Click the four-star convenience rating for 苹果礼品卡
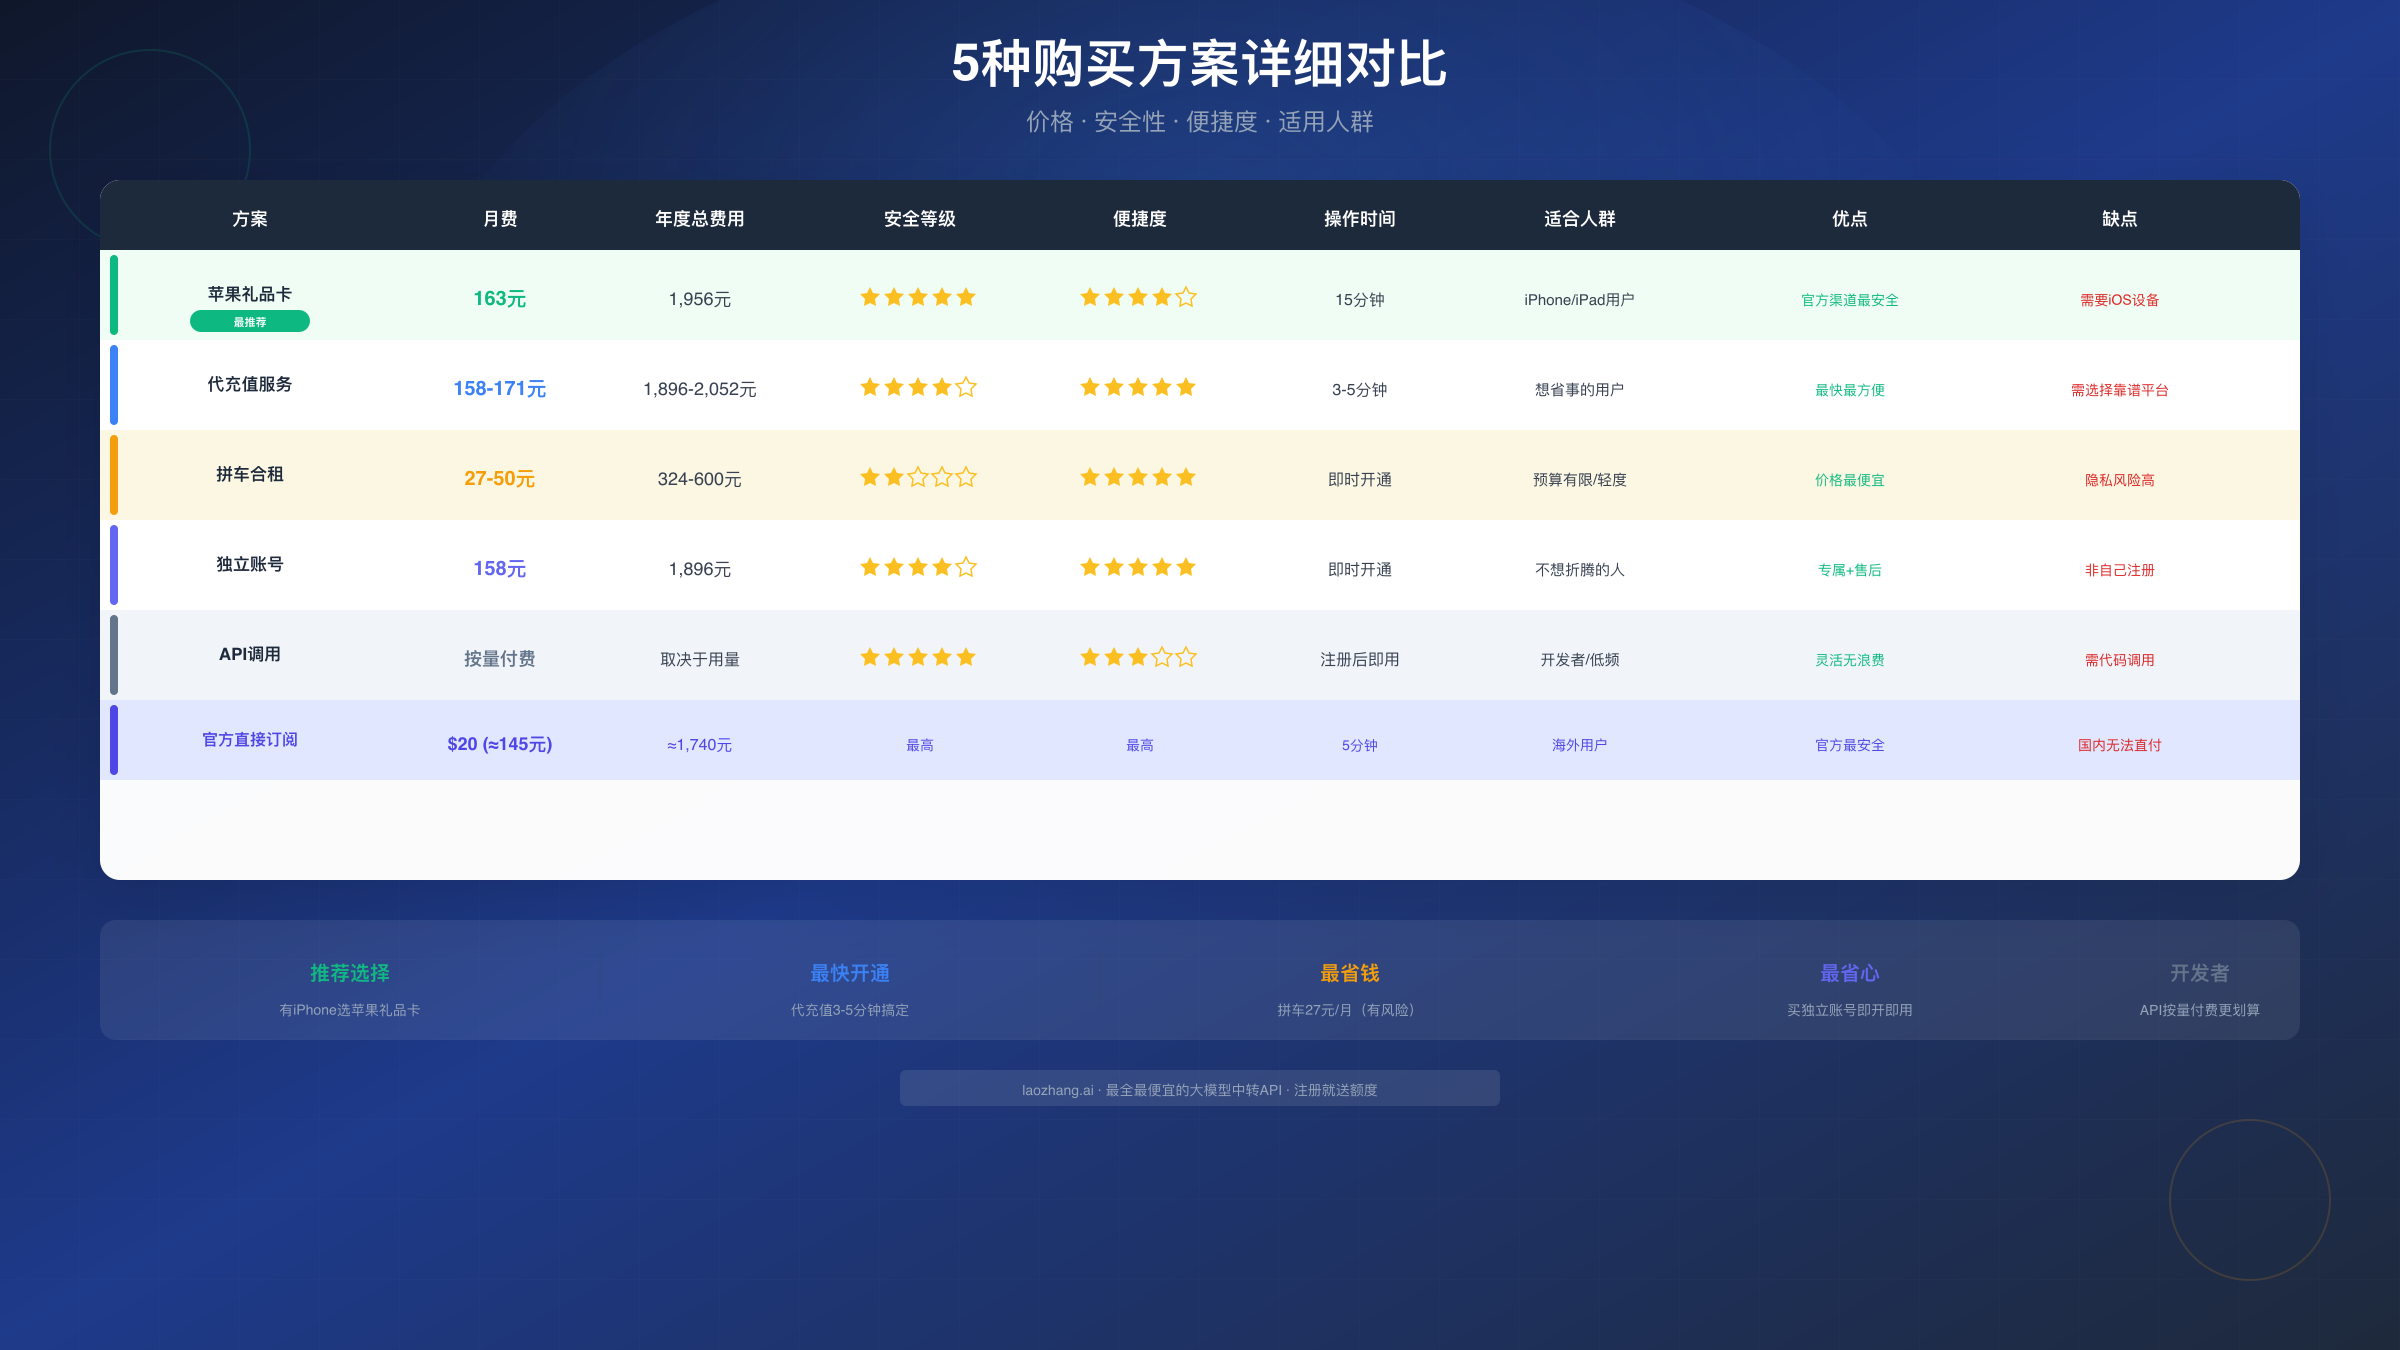2400x1350 pixels. tap(1137, 296)
